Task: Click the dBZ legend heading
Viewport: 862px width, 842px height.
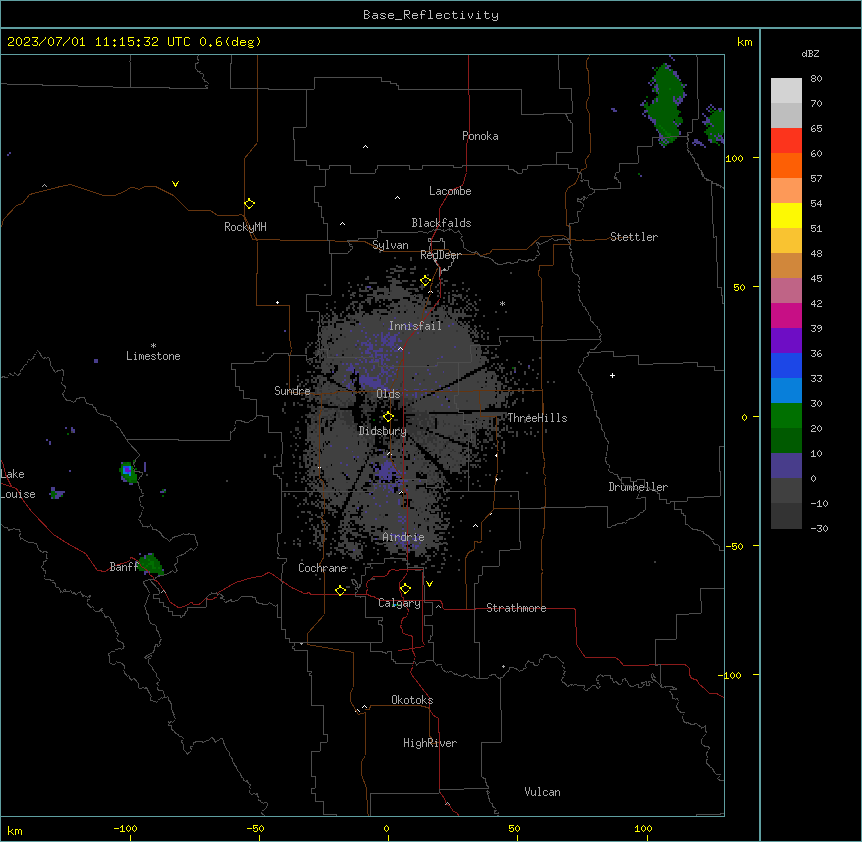Action: pyautogui.click(x=810, y=53)
